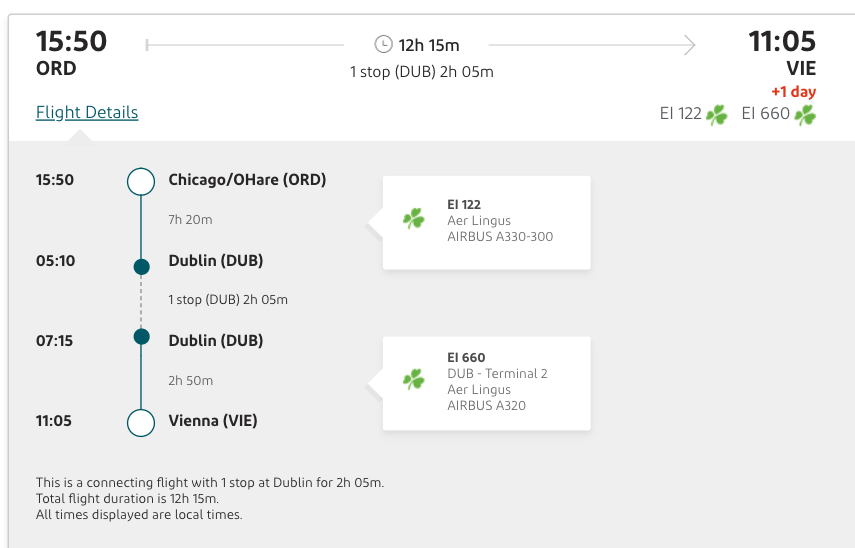Click the Dublin arrival dot at 05:10
The width and height of the screenshot is (855, 548).
(141, 266)
